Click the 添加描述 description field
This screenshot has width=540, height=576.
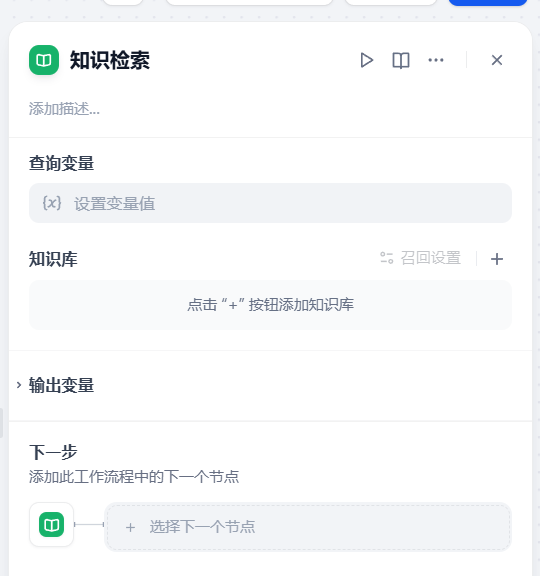coord(64,109)
